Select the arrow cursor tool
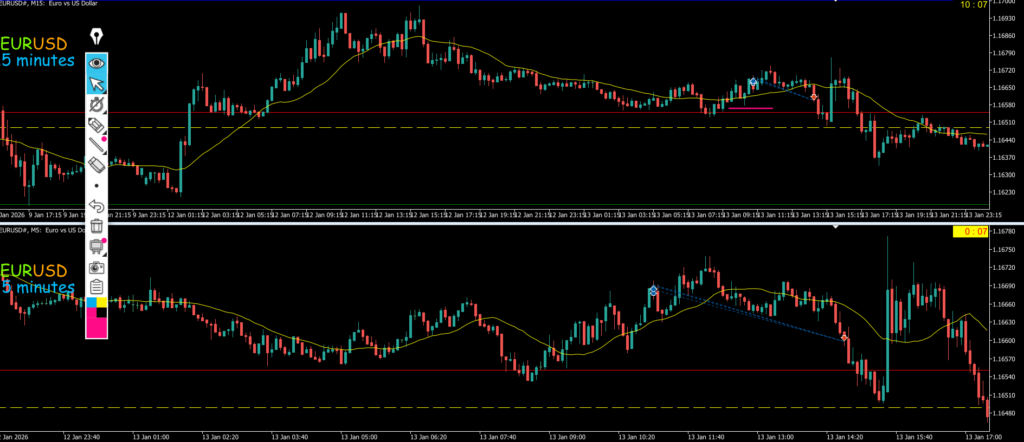The image size is (1024, 442). pos(97,83)
